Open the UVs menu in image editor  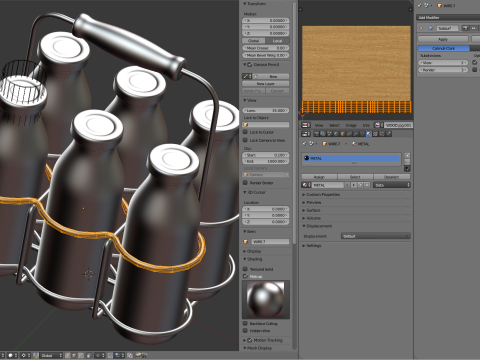pos(366,125)
